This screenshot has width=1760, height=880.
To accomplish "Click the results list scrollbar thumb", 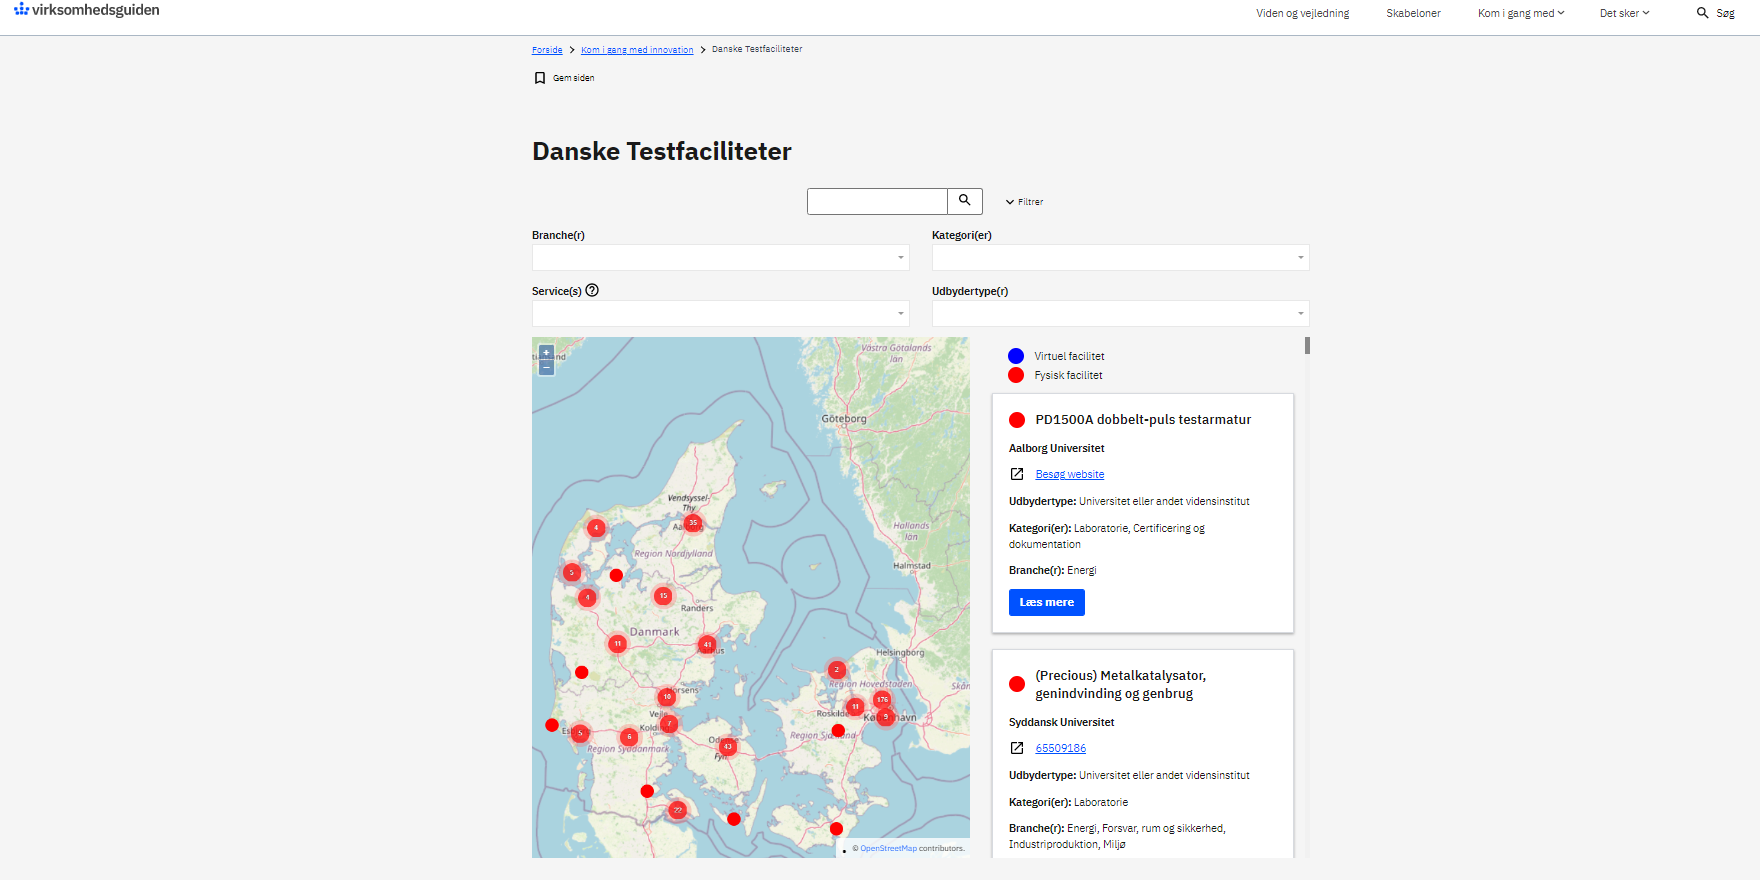I will (1307, 345).
